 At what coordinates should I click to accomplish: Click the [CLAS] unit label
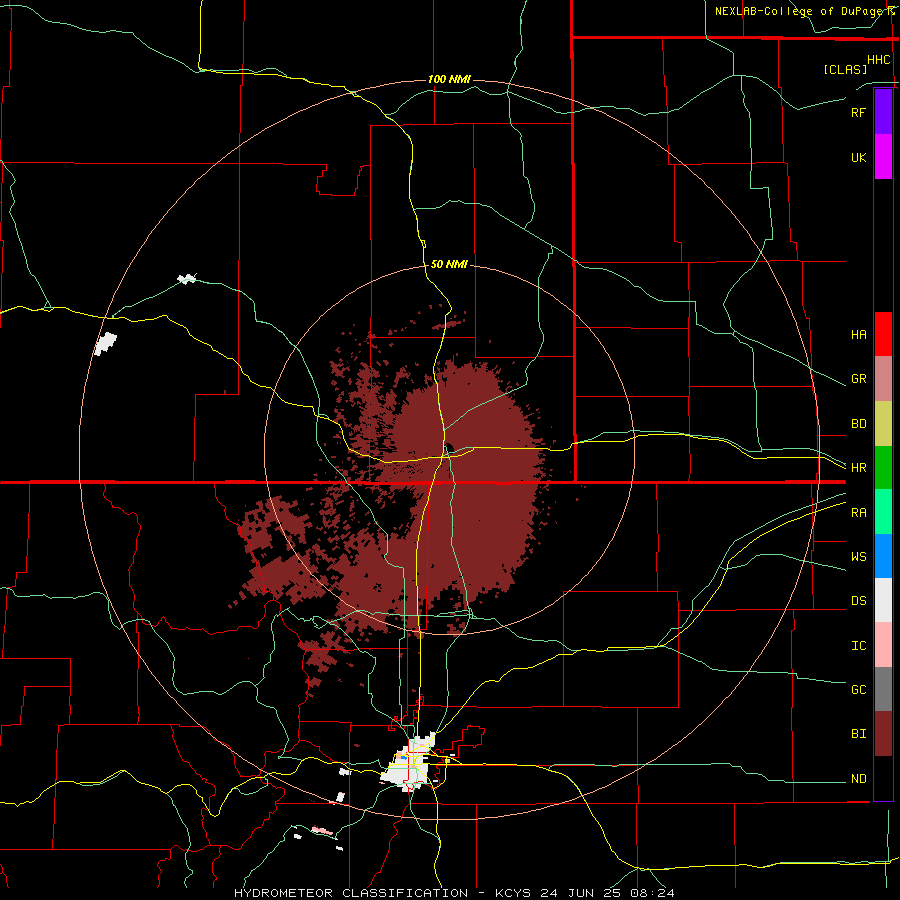844,70
